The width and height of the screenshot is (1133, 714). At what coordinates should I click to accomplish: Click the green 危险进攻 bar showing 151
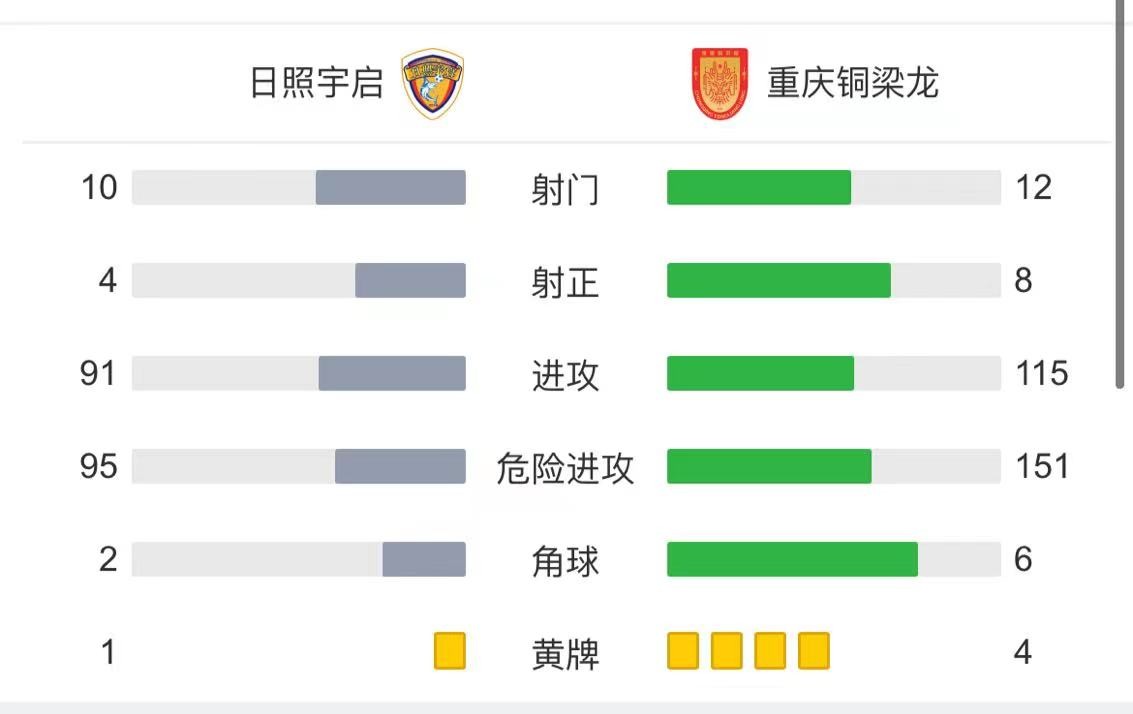click(769, 466)
